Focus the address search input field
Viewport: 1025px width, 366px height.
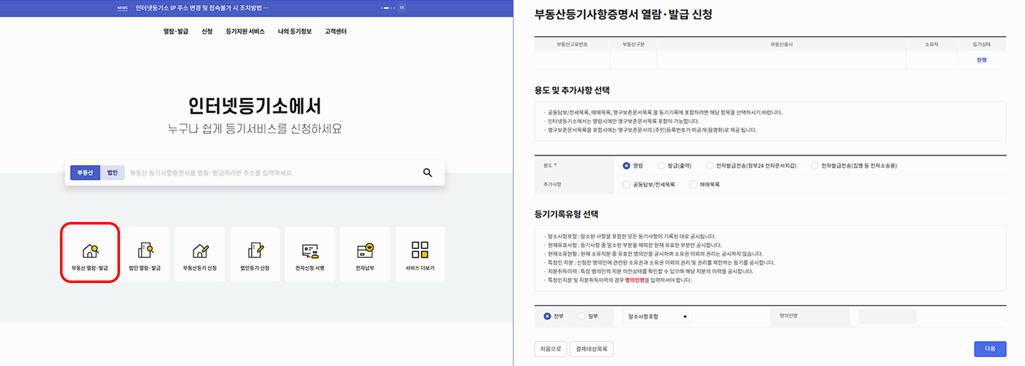point(271,173)
